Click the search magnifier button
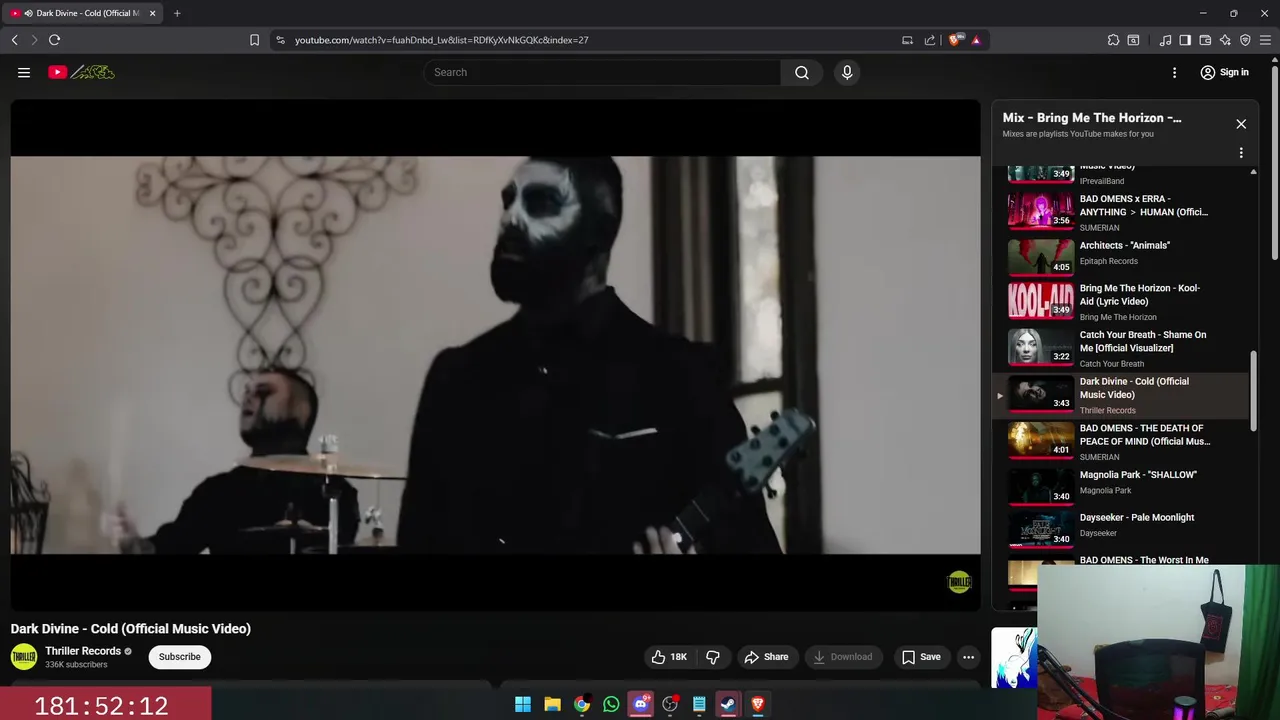1280x720 pixels. (x=802, y=72)
